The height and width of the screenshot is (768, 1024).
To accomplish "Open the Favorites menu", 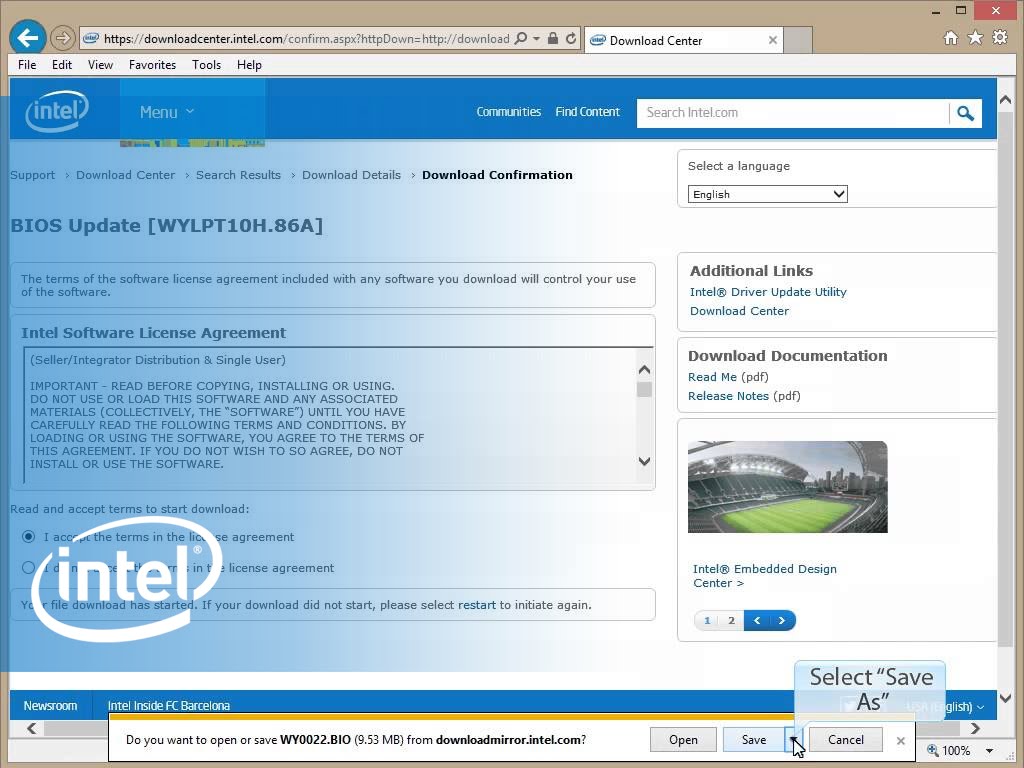I will pyautogui.click(x=152, y=64).
